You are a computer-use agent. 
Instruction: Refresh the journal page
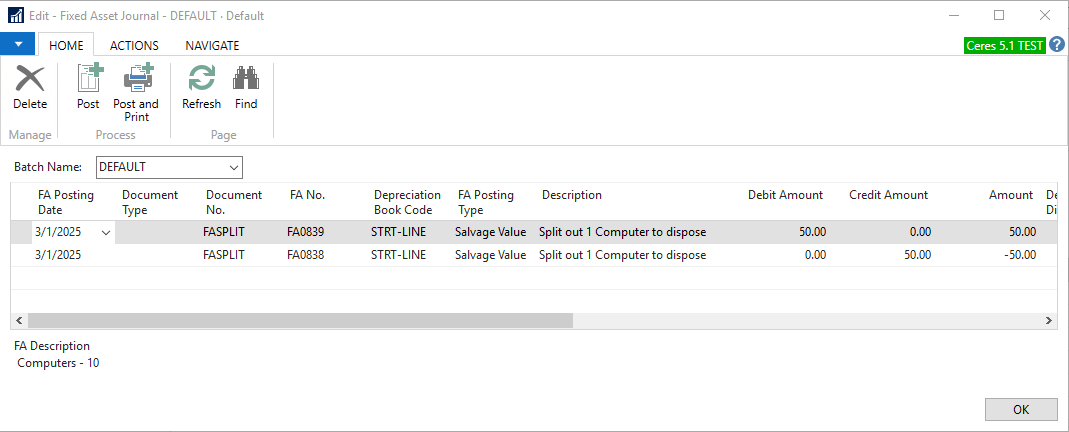point(201,80)
